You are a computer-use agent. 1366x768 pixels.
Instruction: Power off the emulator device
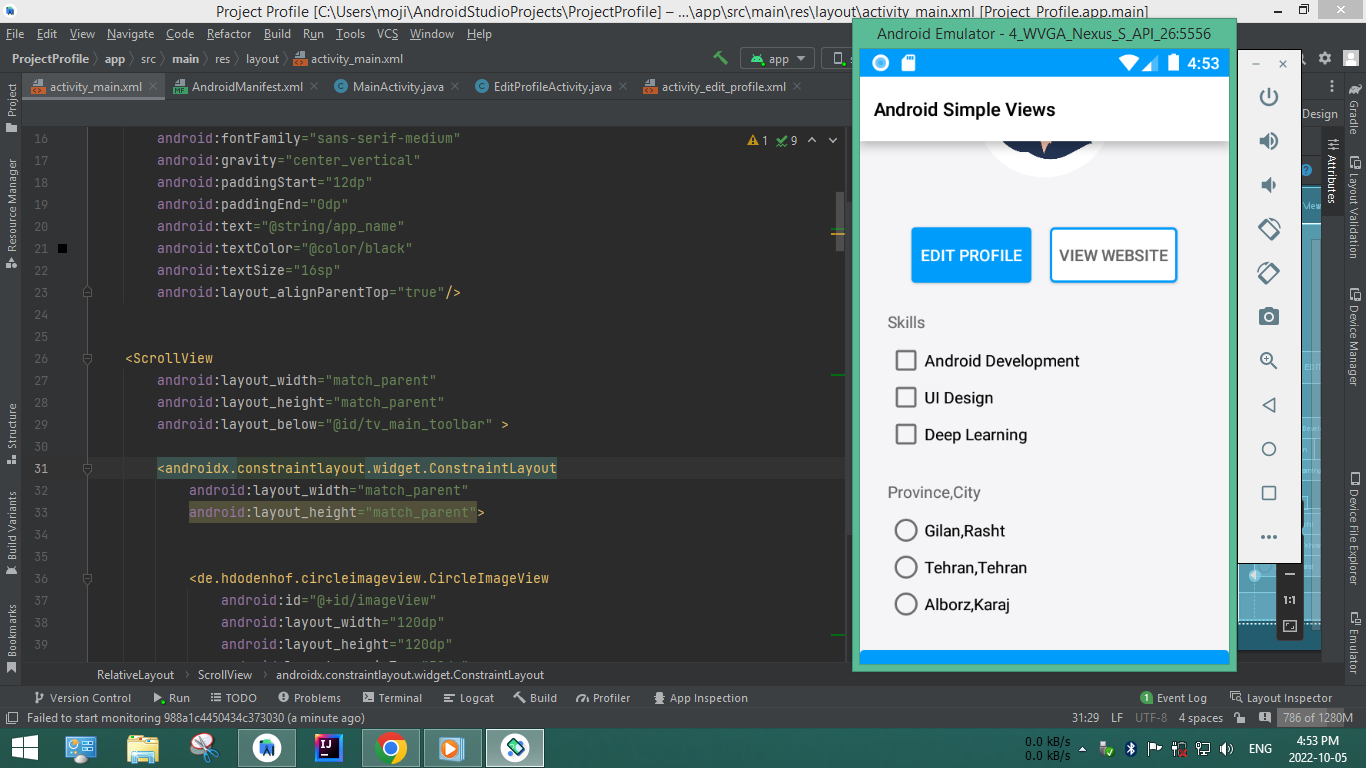pyautogui.click(x=1269, y=97)
